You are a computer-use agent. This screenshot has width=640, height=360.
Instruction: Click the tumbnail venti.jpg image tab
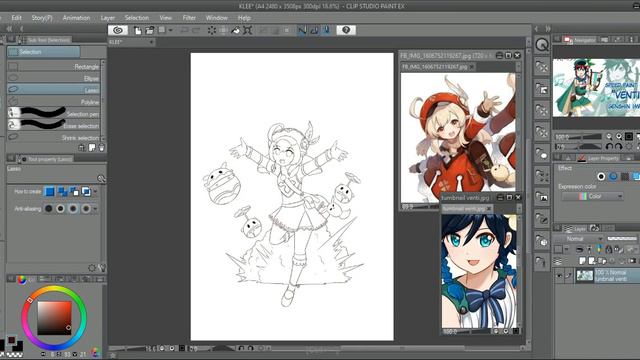click(x=467, y=209)
